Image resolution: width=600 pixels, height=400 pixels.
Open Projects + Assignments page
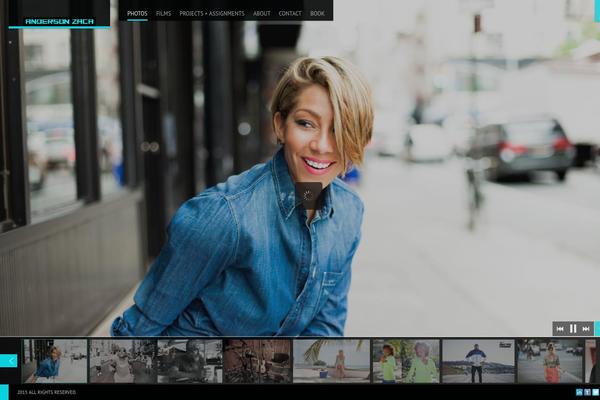point(212,13)
